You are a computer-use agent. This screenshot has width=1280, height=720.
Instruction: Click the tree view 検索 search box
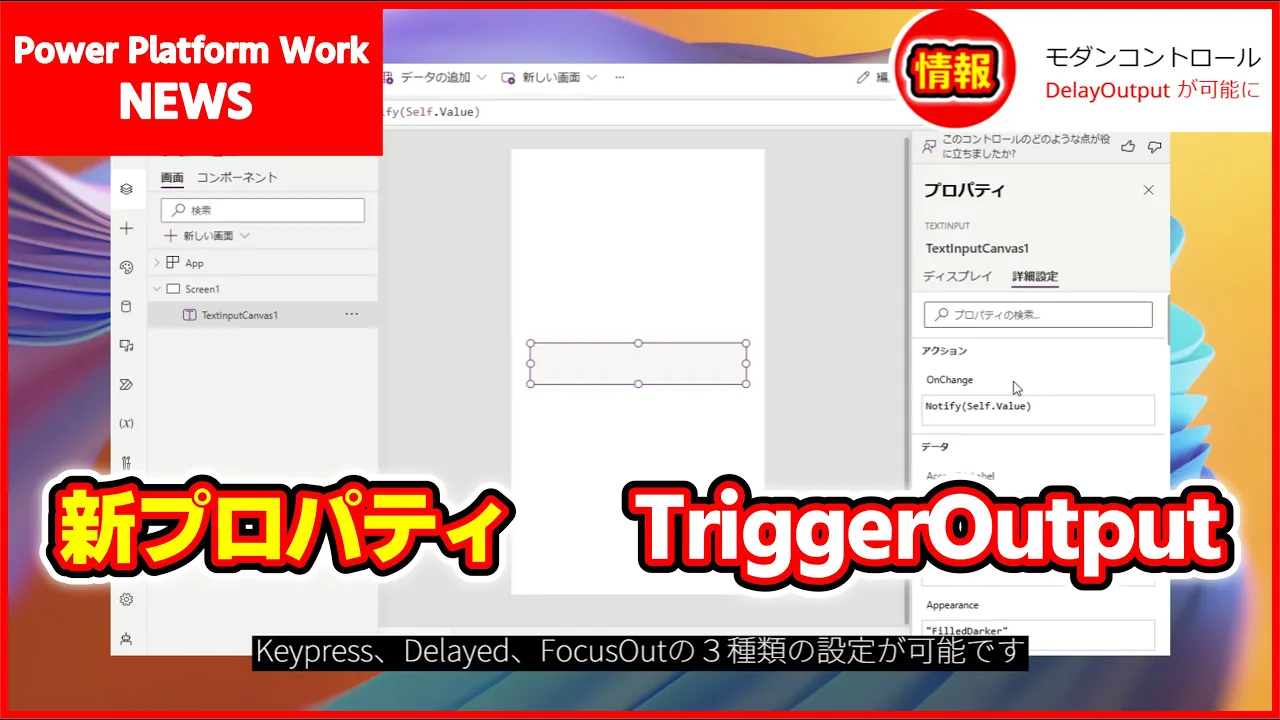click(263, 210)
